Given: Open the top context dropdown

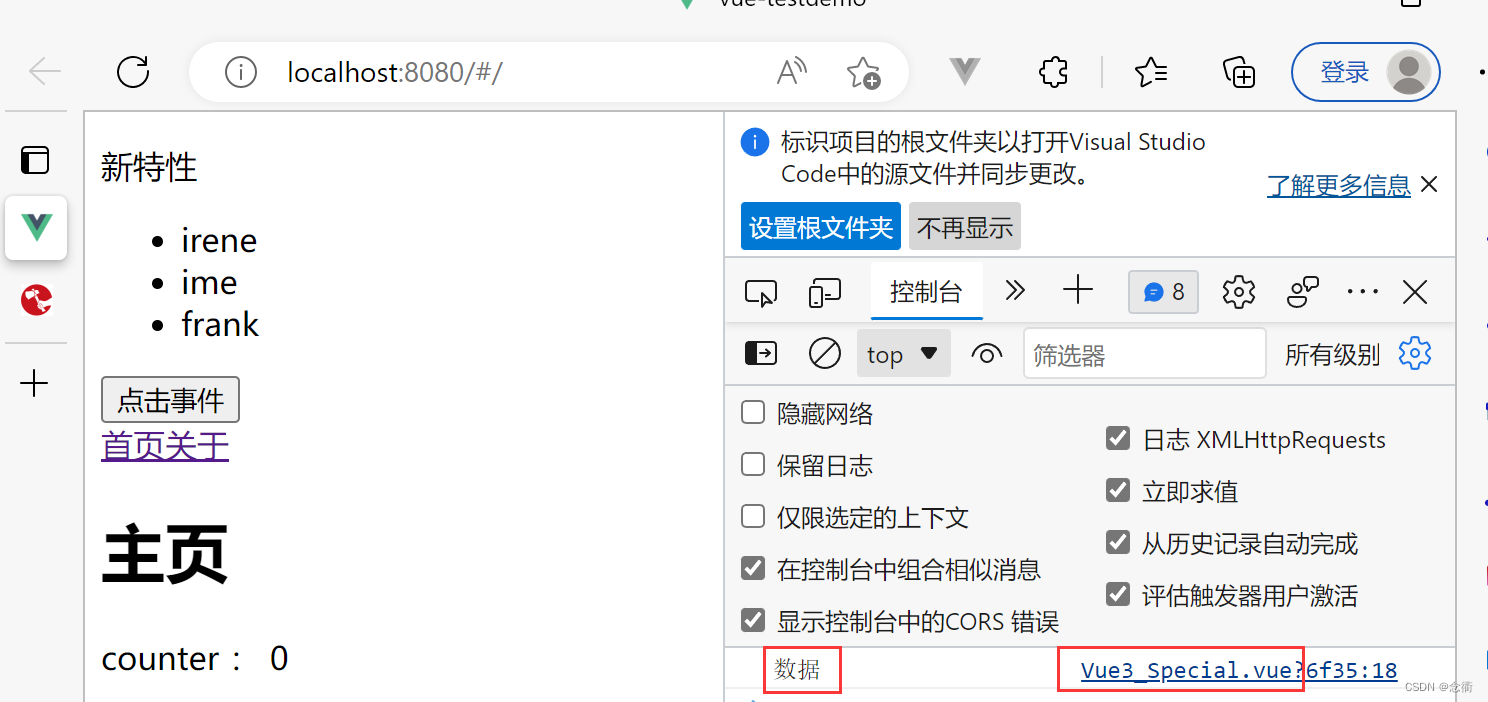Looking at the screenshot, I should tap(903, 354).
